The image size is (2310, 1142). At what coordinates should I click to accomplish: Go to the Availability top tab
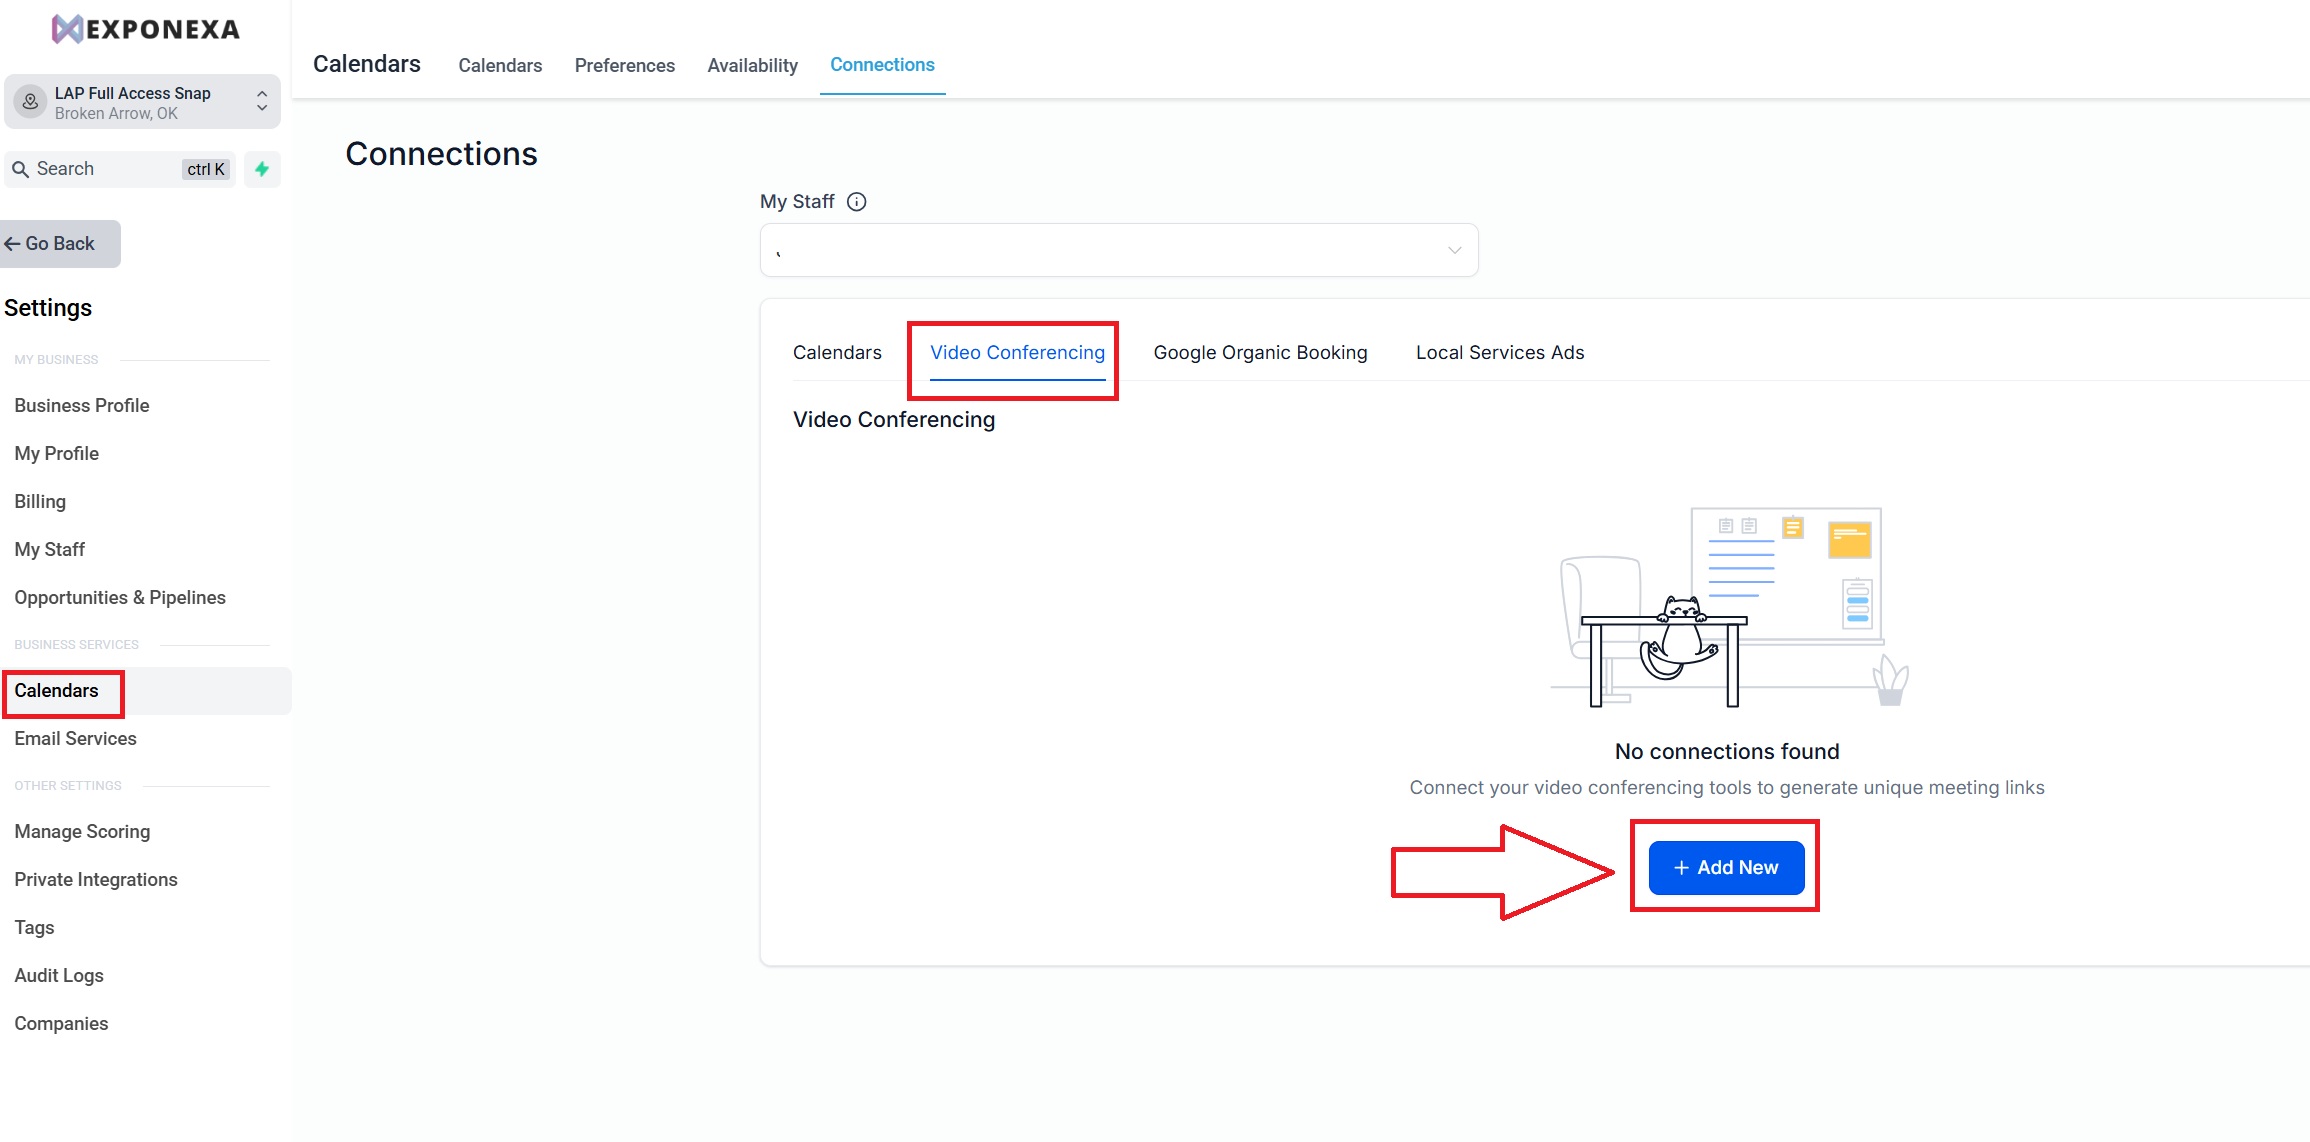click(x=752, y=66)
